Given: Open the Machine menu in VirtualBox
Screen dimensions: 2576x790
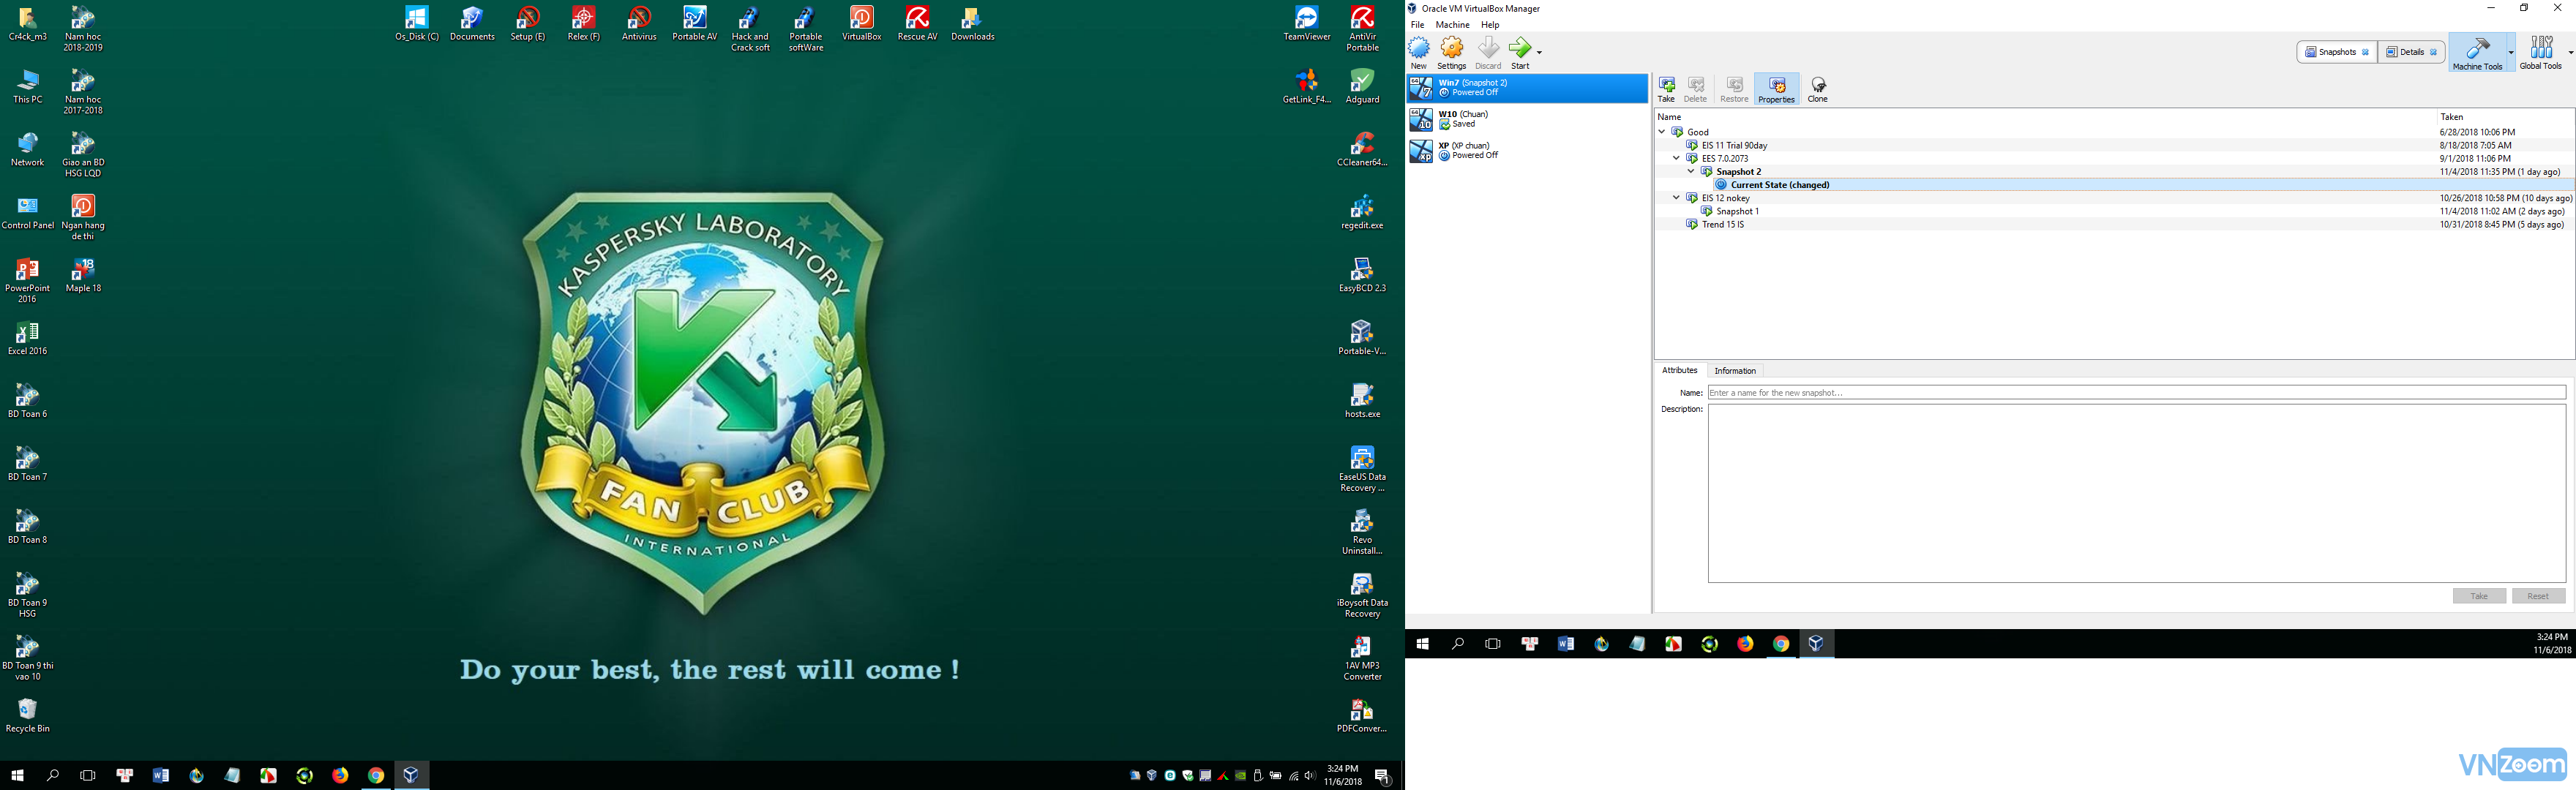Looking at the screenshot, I should coord(1452,25).
